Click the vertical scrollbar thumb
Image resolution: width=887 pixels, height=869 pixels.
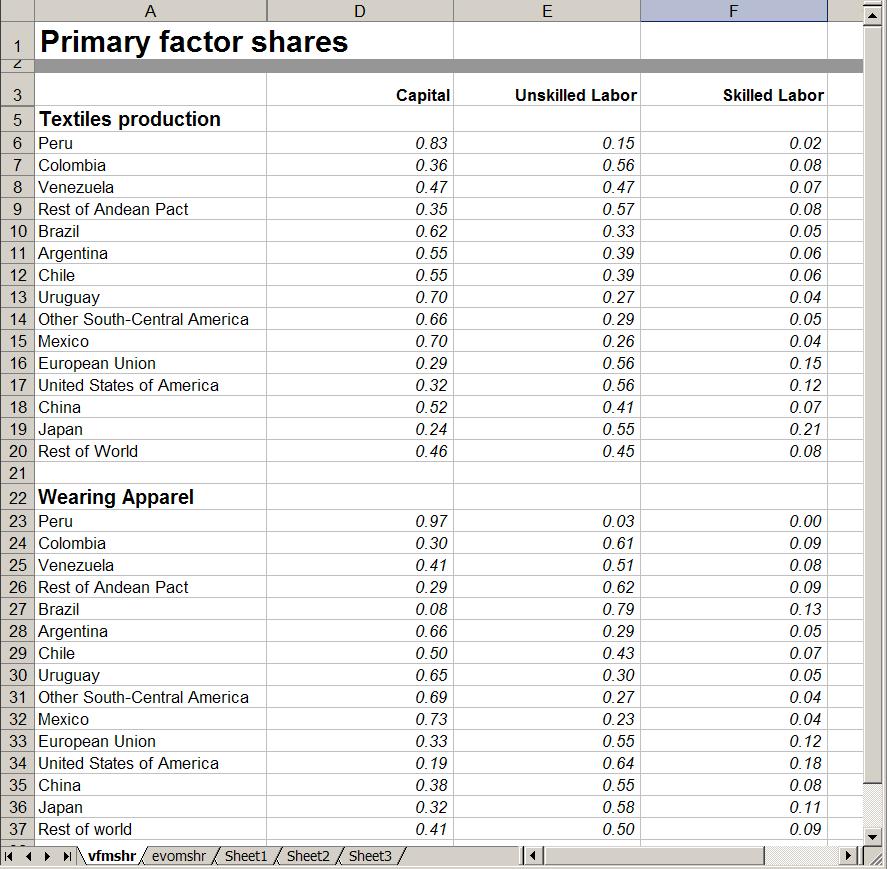872,400
